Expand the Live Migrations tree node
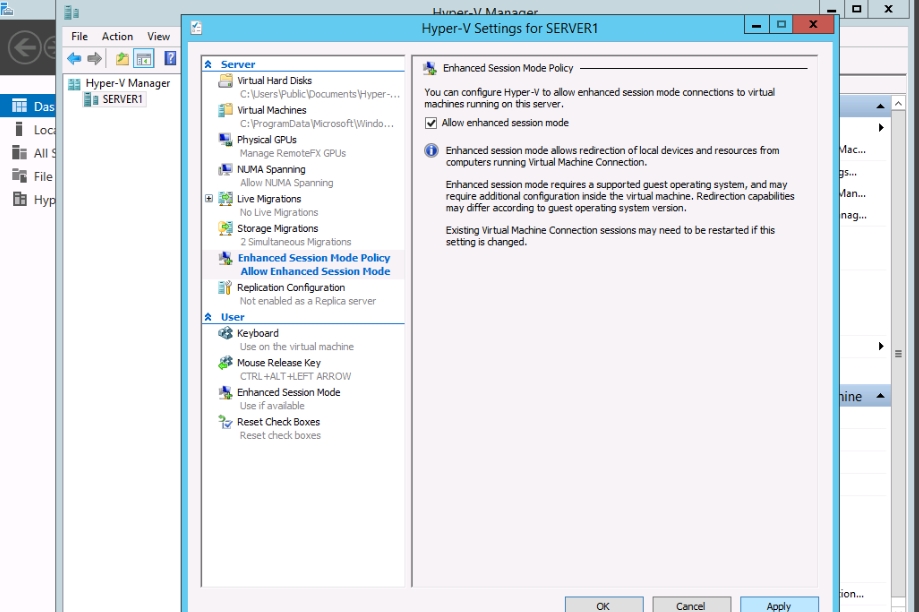919x612 pixels. coord(209,199)
